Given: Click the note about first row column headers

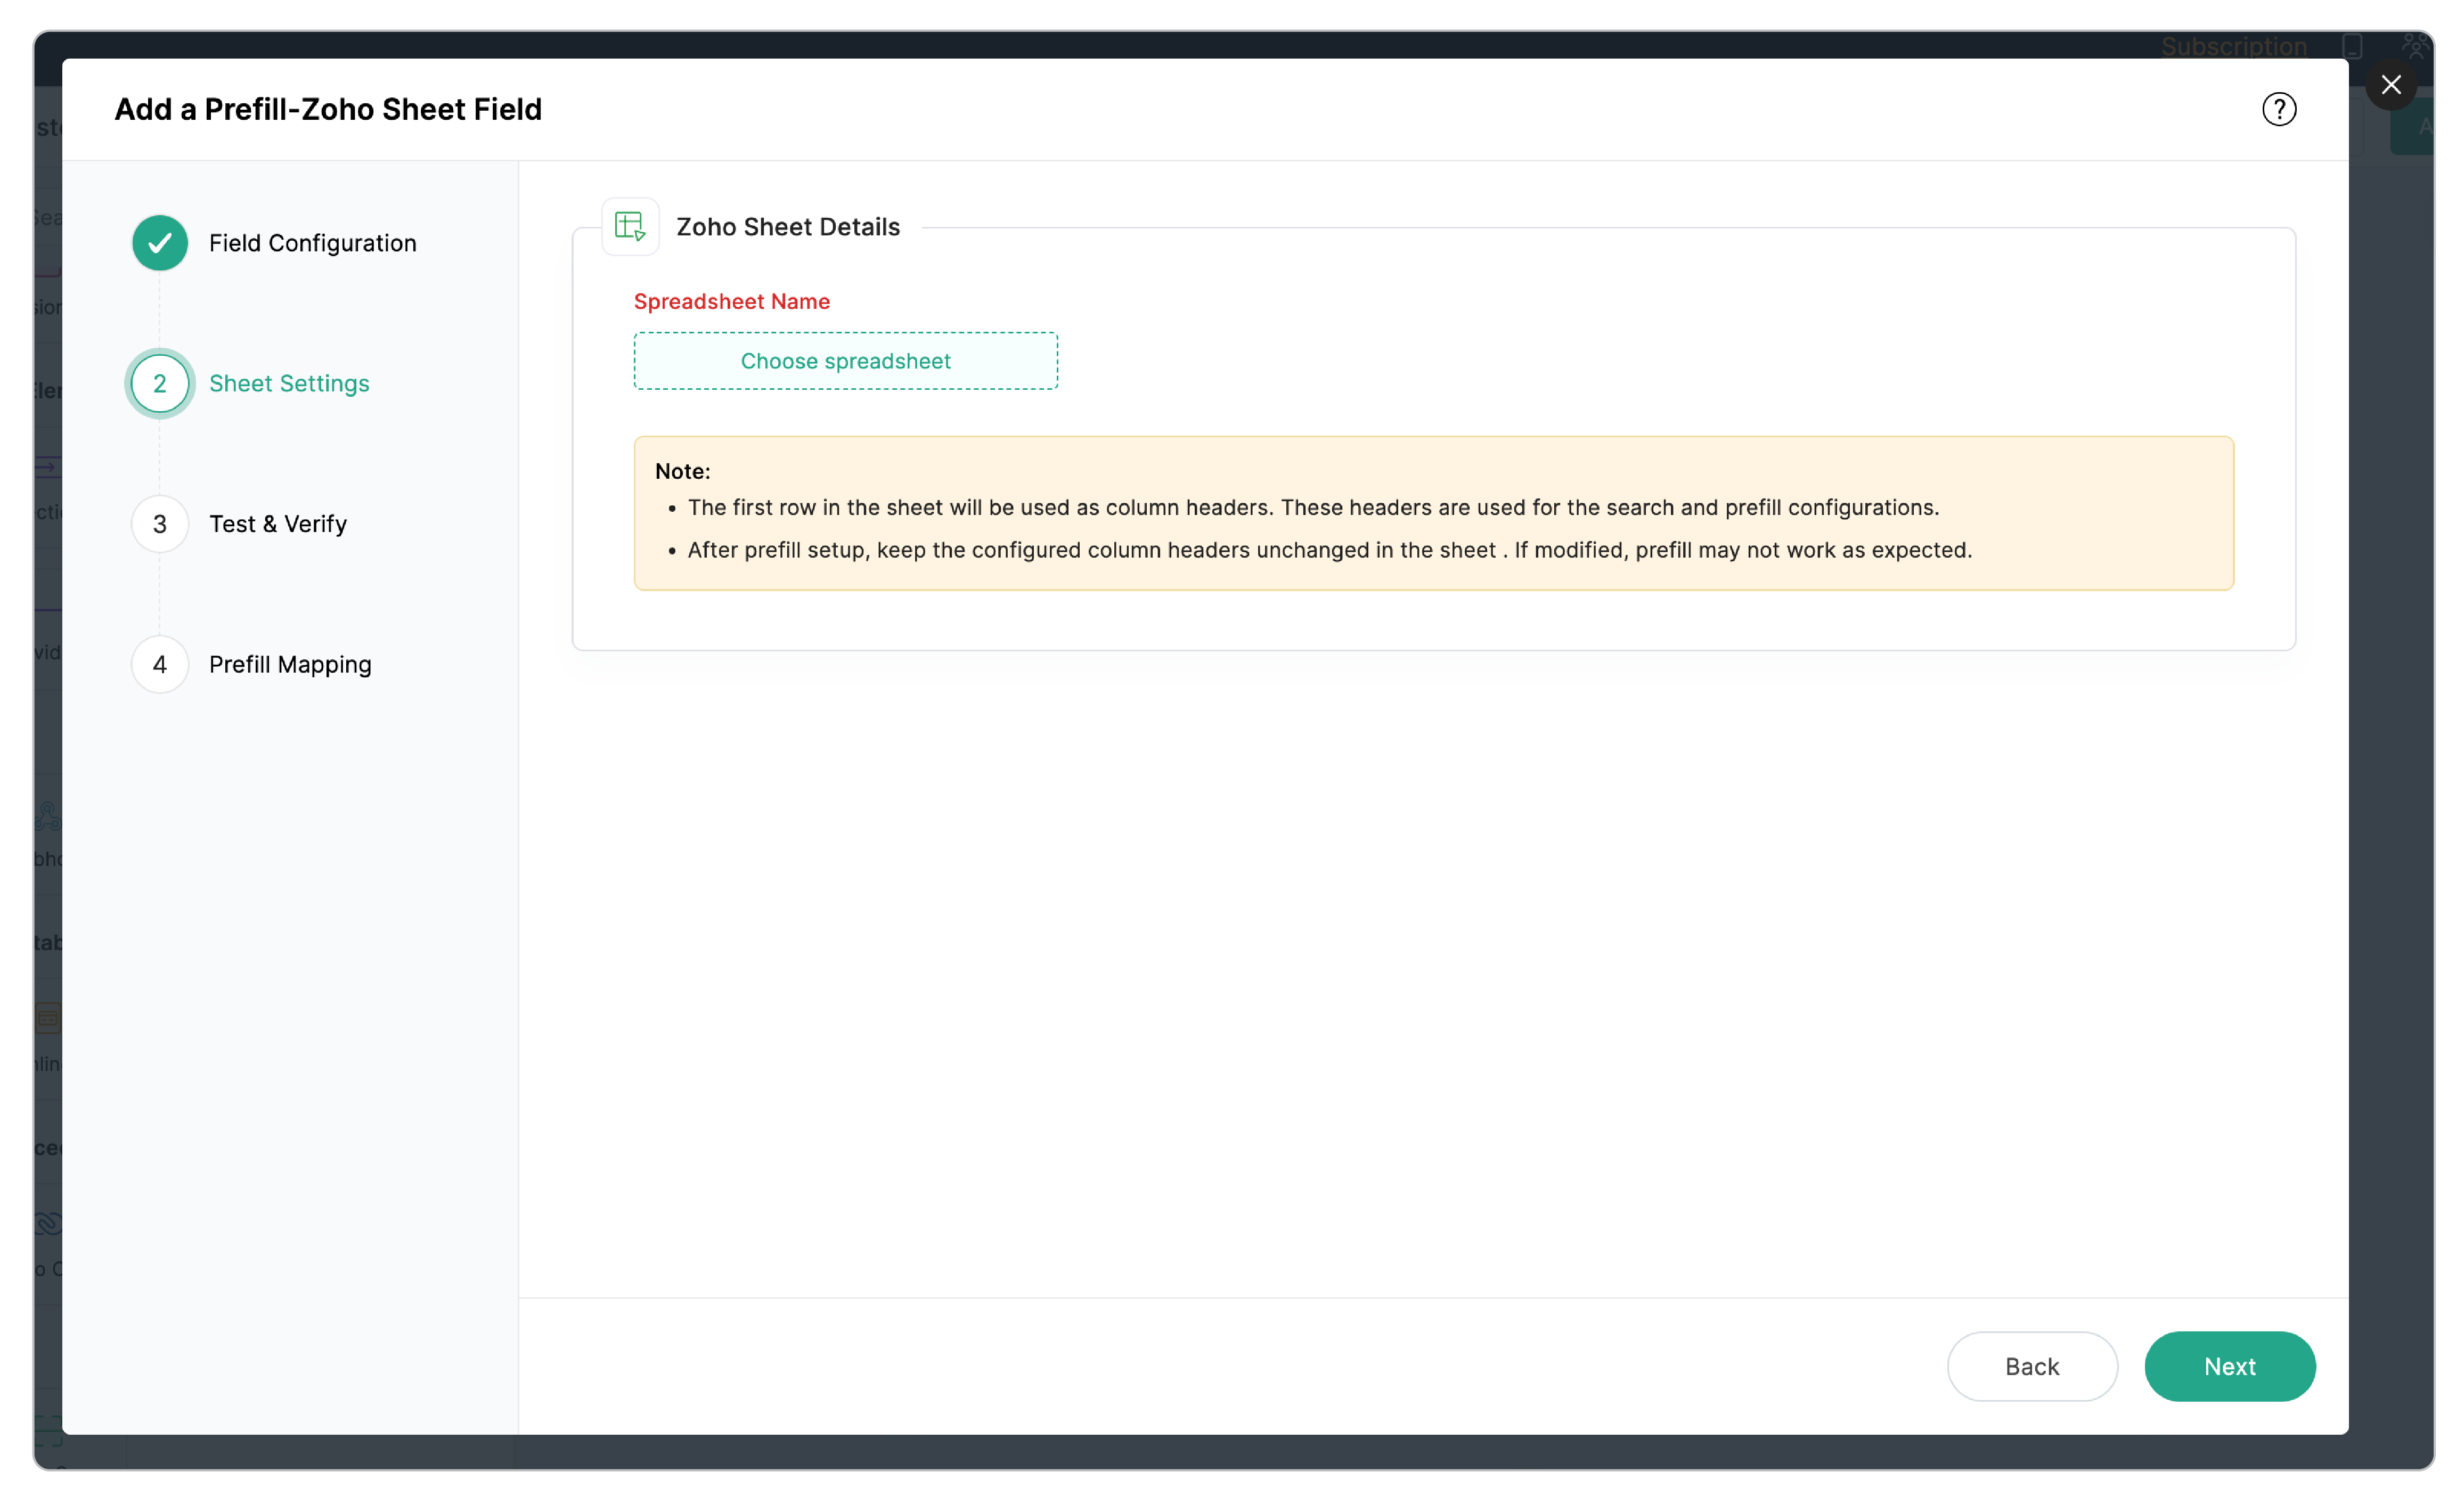Looking at the screenshot, I should point(1313,508).
